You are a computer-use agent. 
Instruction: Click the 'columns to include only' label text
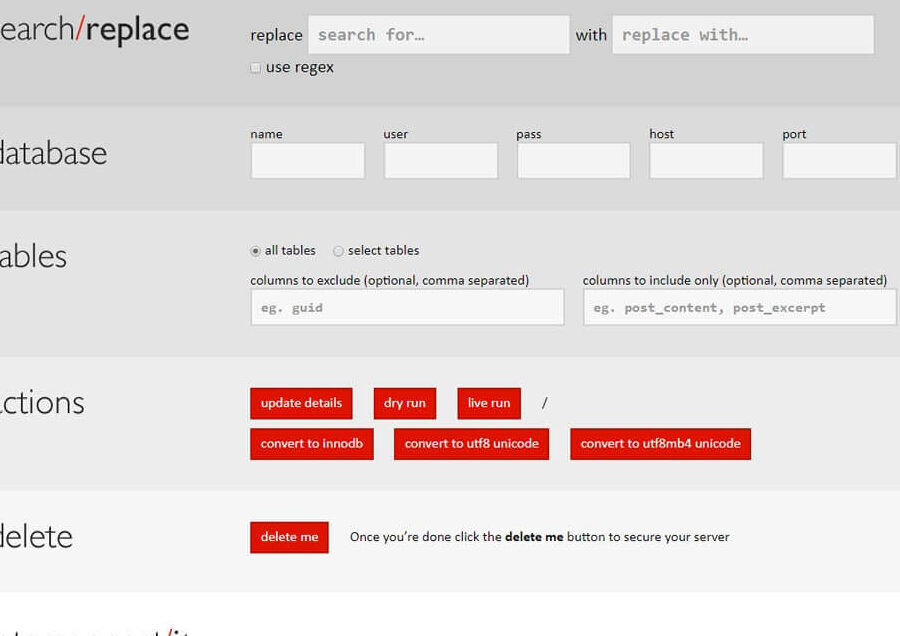(735, 281)
